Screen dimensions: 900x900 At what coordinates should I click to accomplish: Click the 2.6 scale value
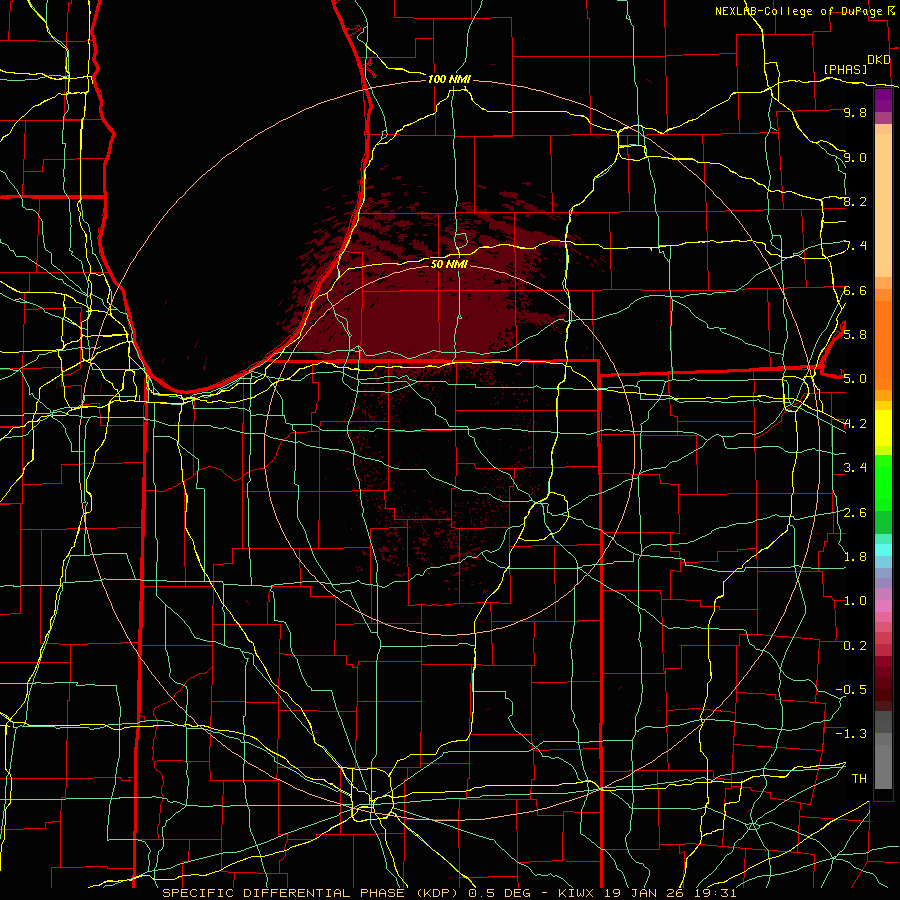855,512
